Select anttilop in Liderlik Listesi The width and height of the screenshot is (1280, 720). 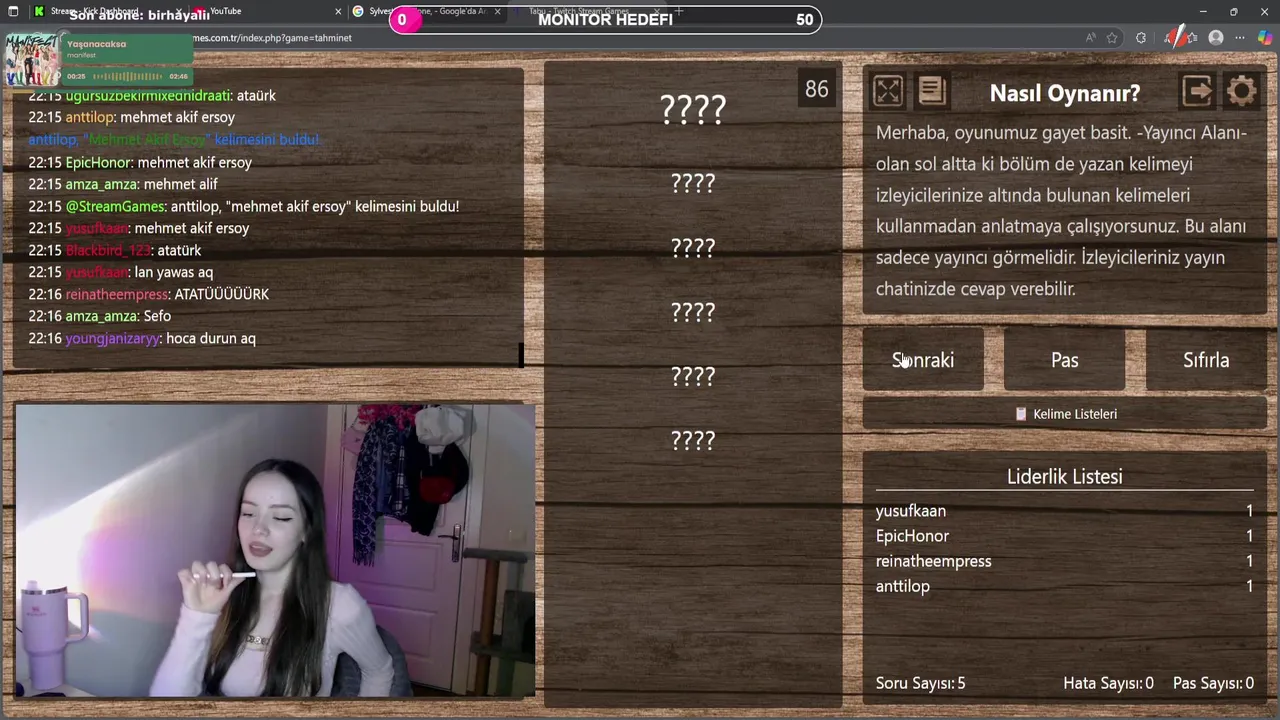point(902,586)
